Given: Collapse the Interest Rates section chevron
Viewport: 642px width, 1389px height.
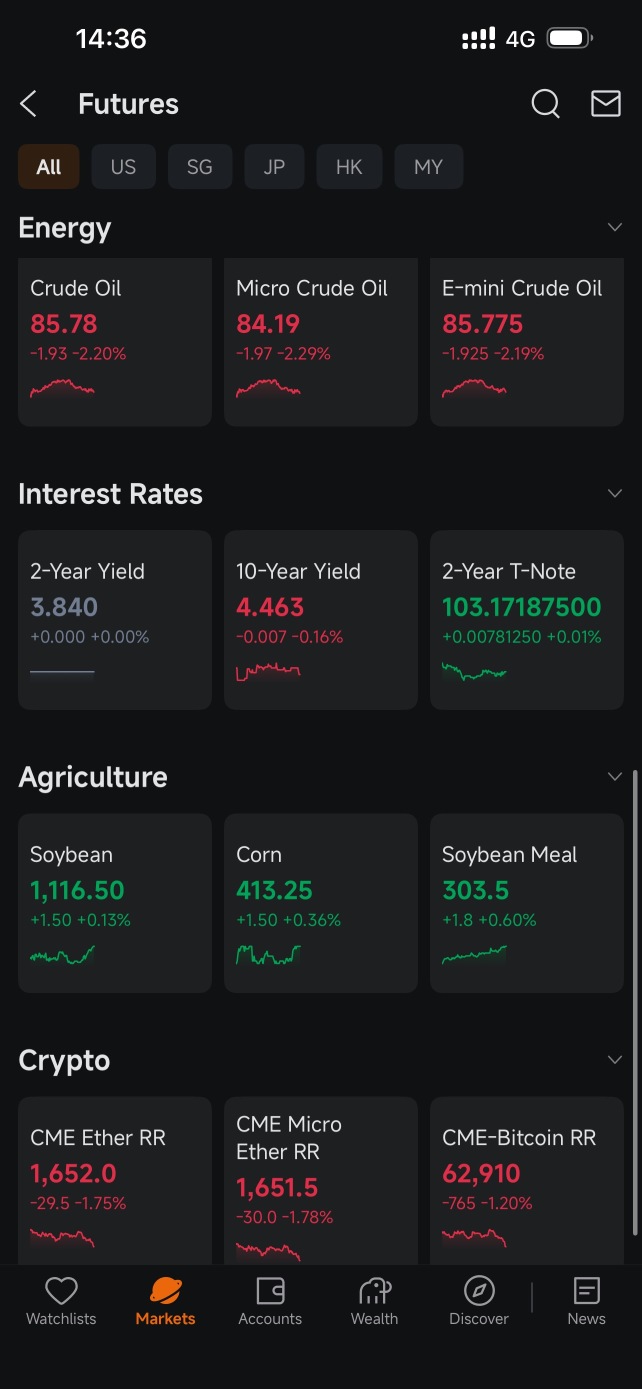Looking at the screenshot, I should click(615, 493).
